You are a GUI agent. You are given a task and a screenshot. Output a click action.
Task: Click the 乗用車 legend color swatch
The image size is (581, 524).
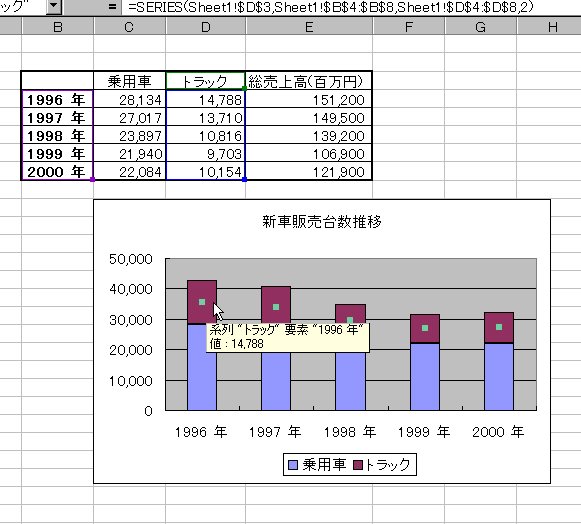293,465
